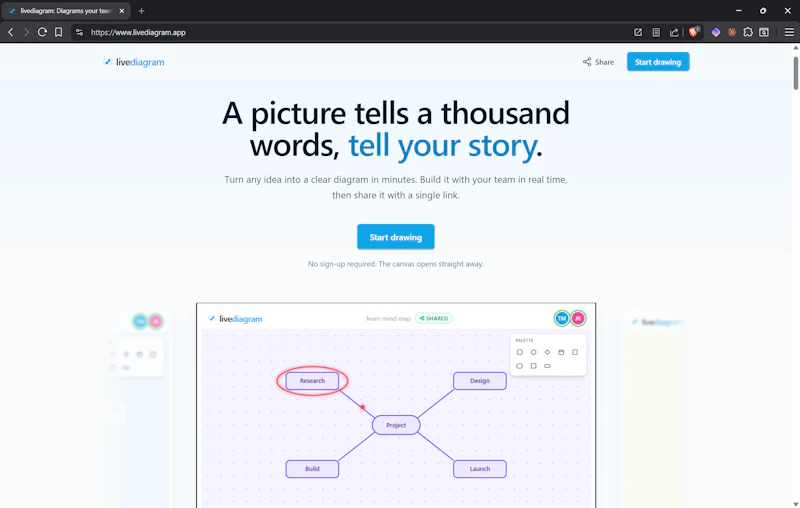This screenshot has height=508, width=800.
Task: Click Share in the page header
Action: coord(598,62)
